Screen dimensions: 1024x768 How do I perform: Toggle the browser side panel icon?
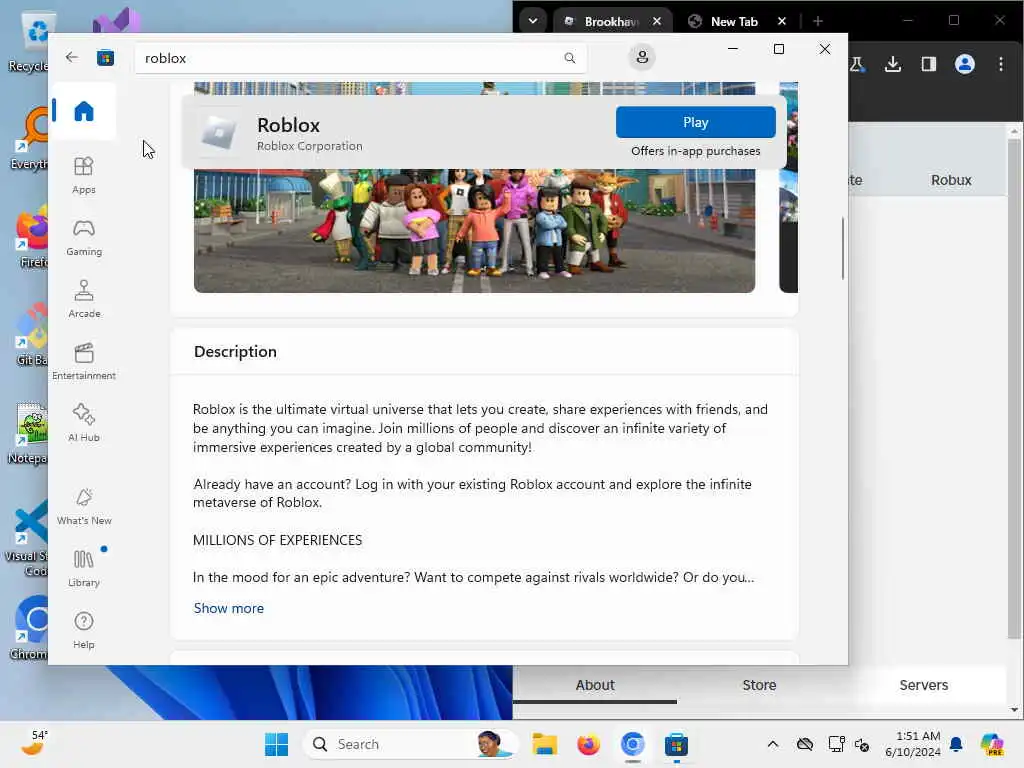(x=929, y=64)
